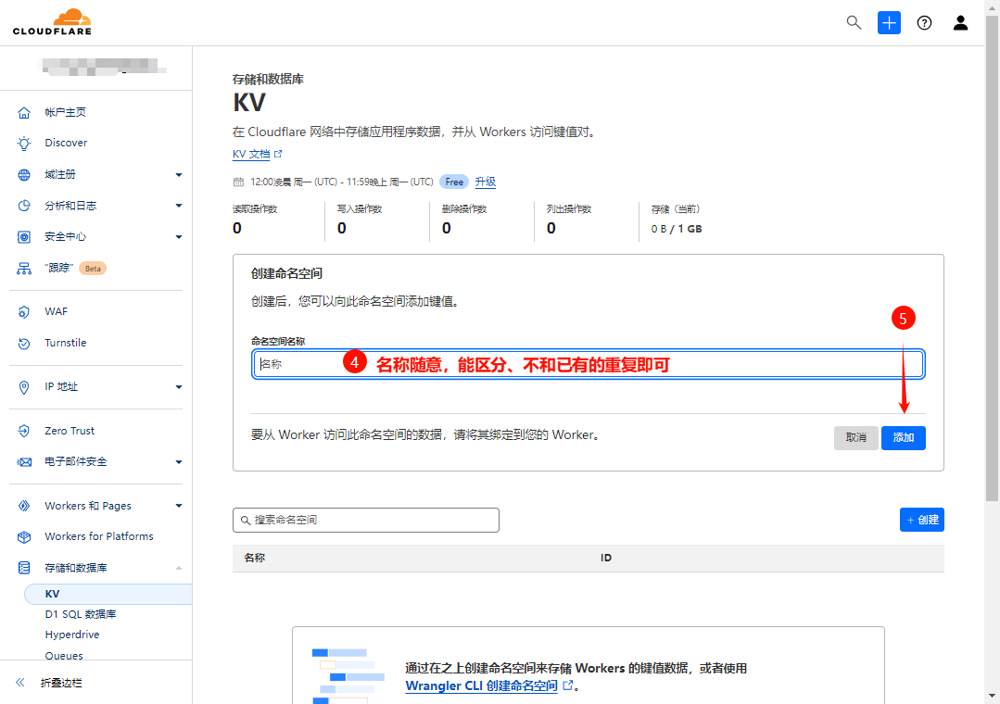1000x704 pixels.
Task: Expand the 域注册 dropdown arrow
Action: [179, 175]
